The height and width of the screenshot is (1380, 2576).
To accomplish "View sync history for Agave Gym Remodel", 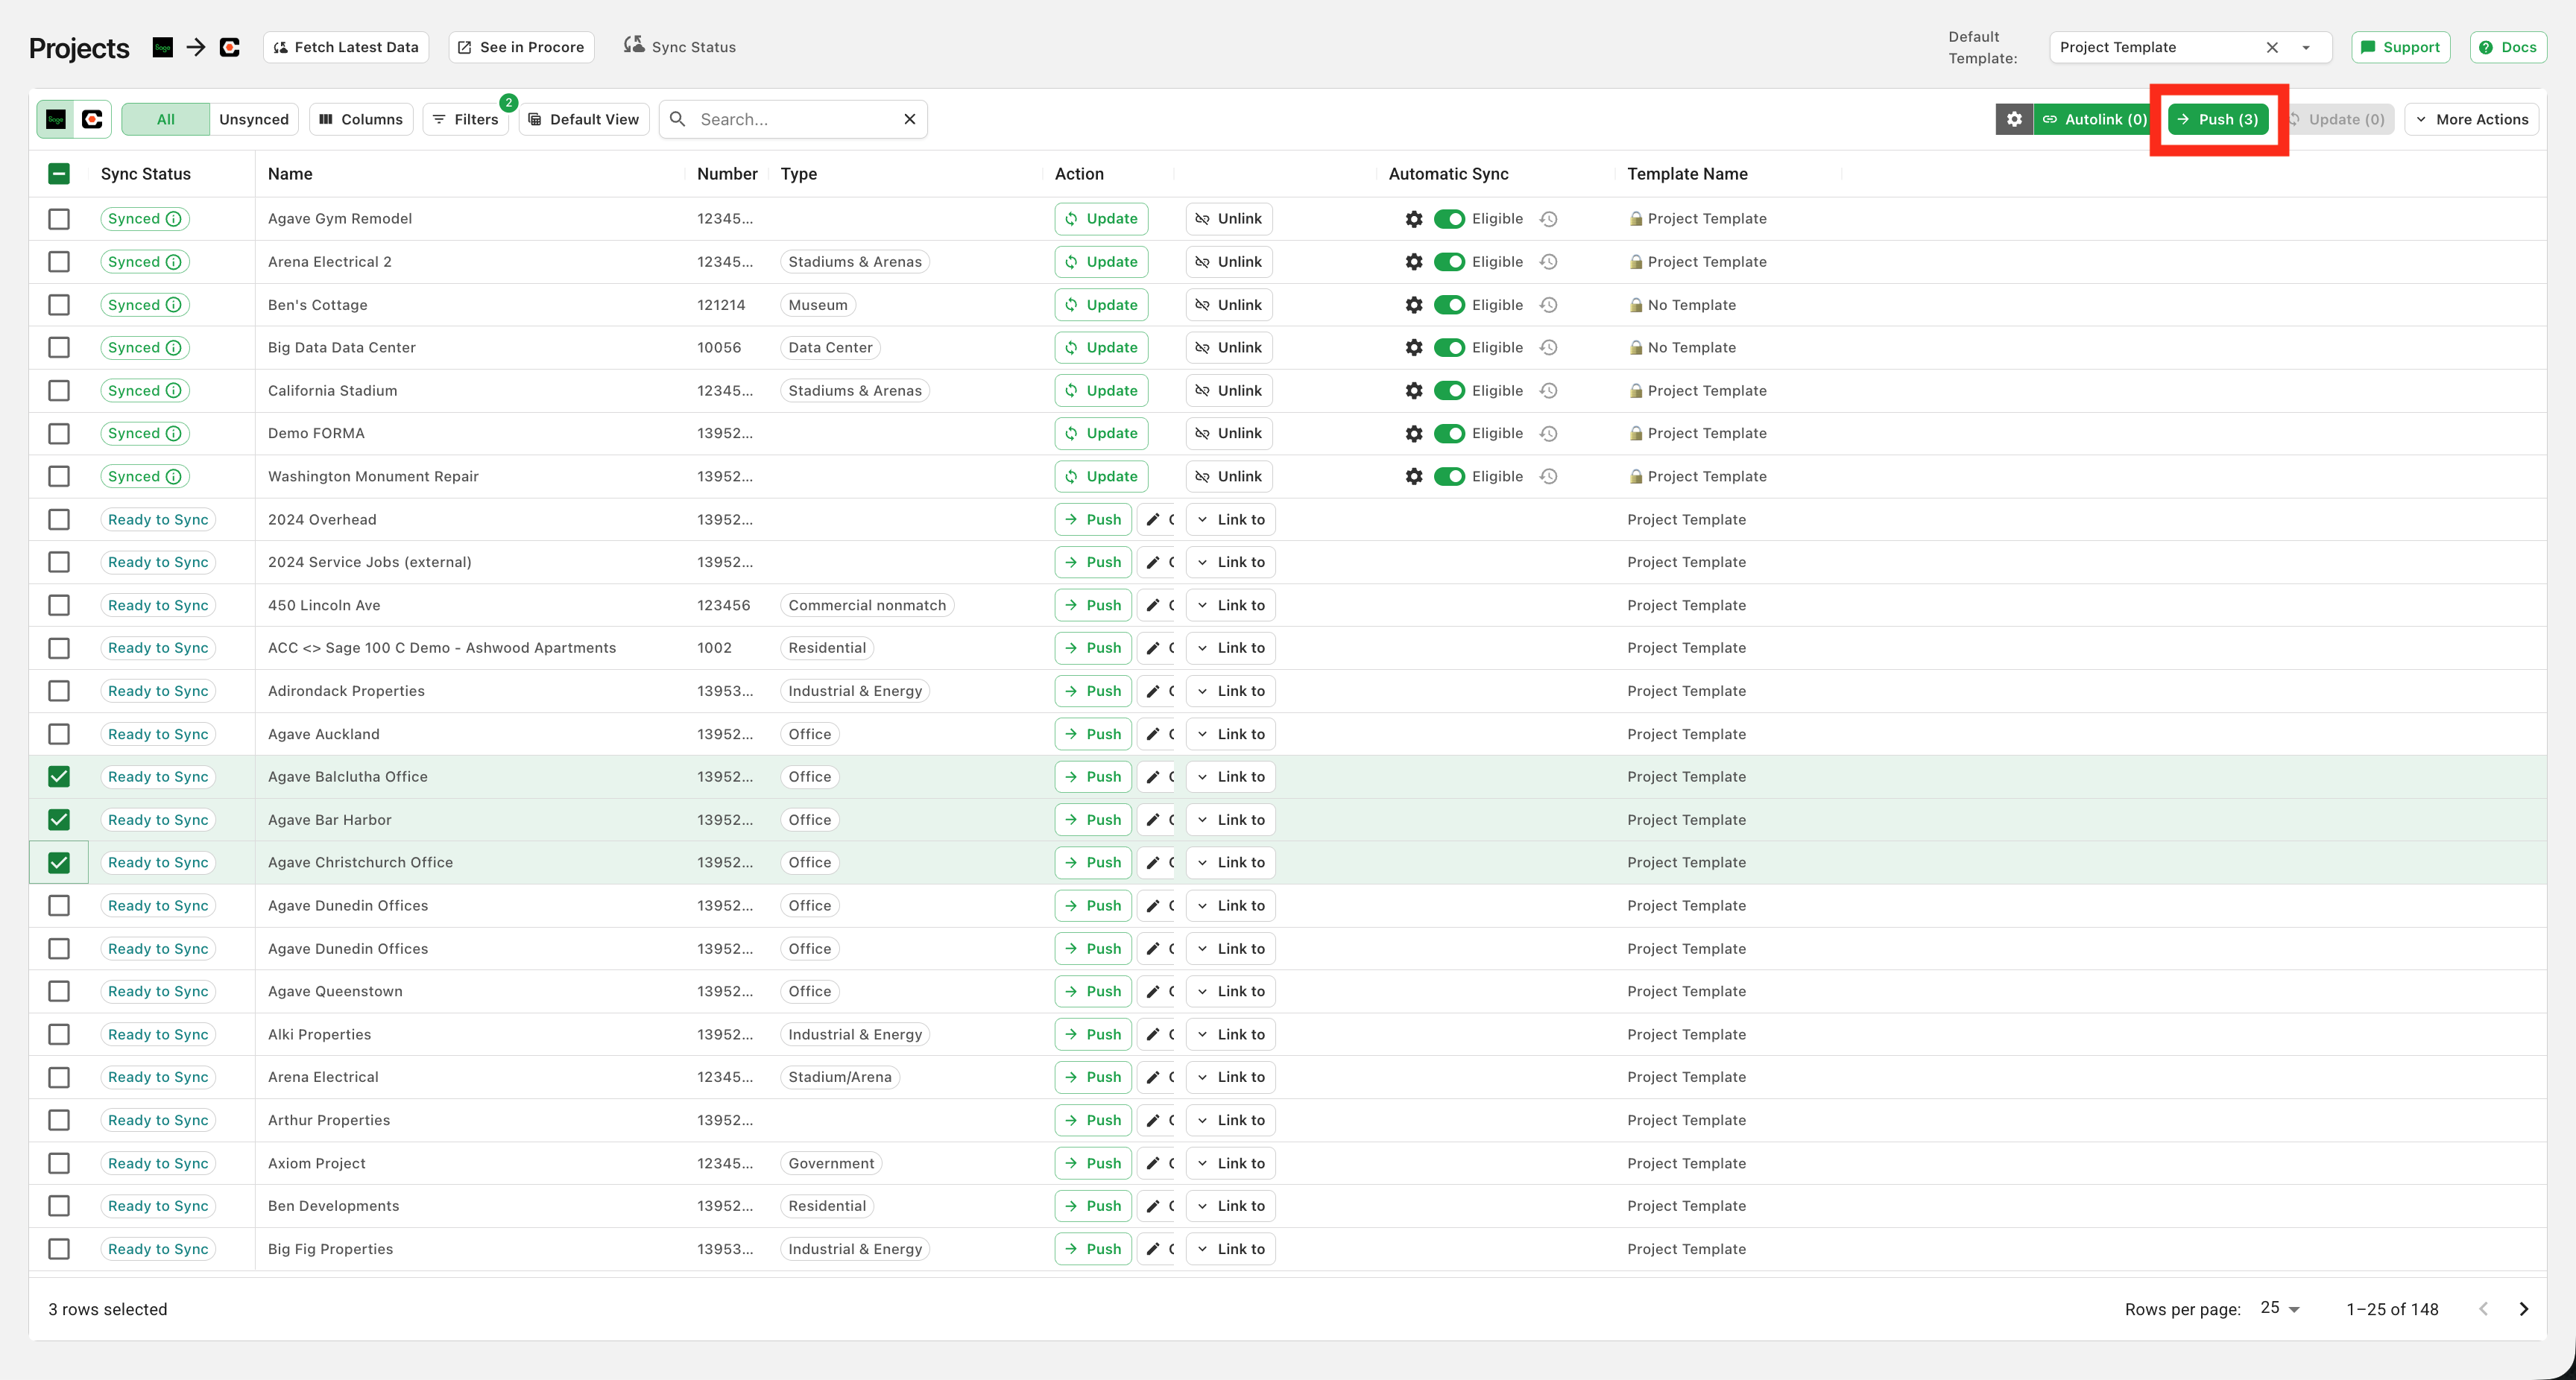I will (x=1548, y=219).
